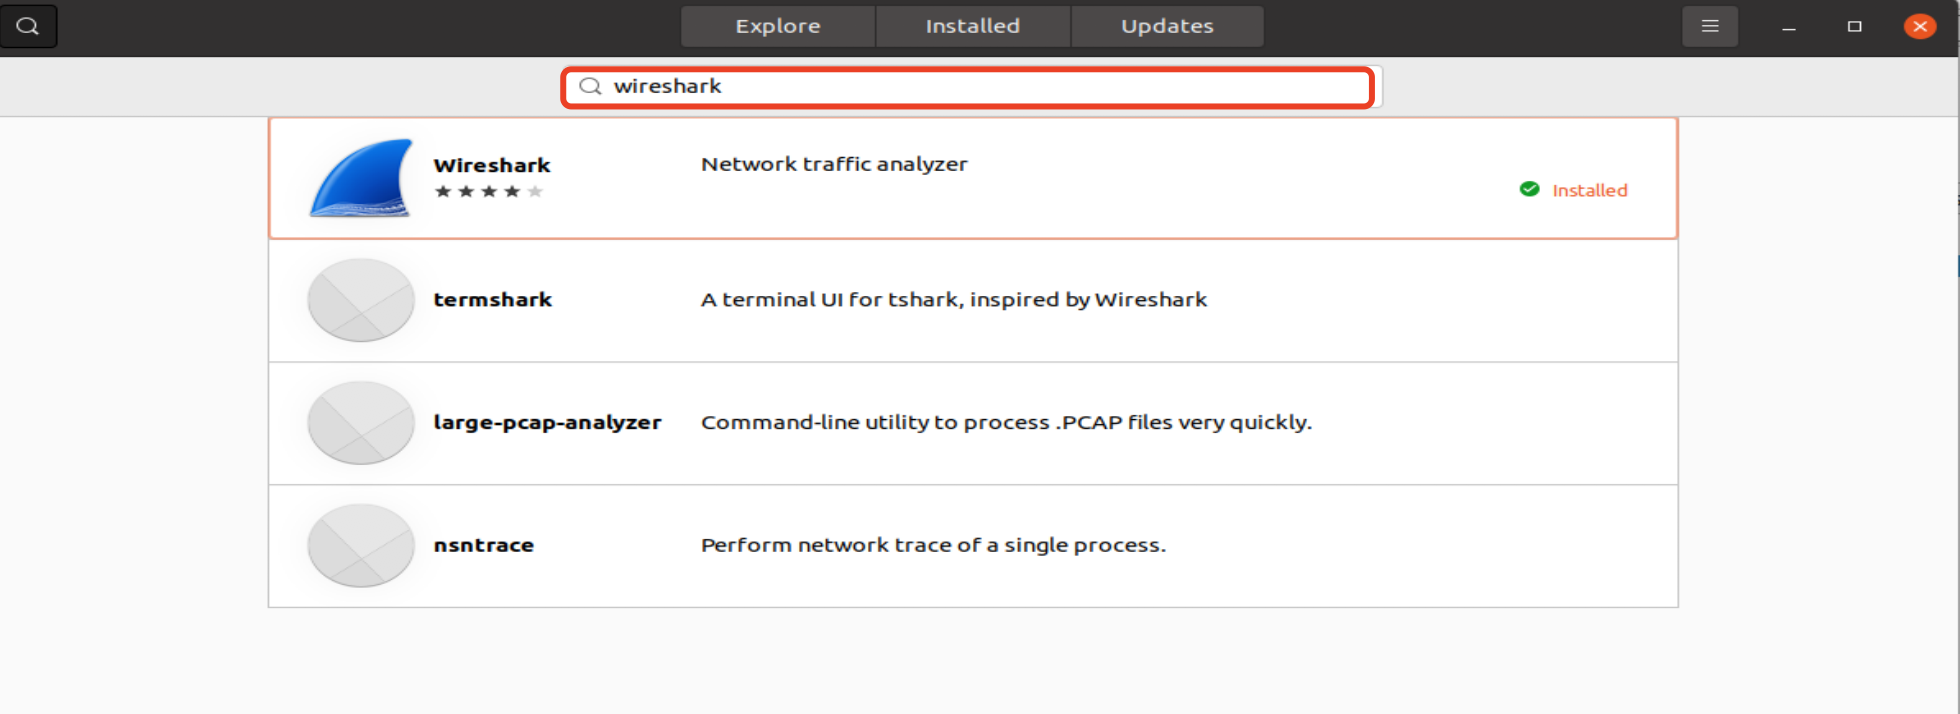The image size is (1960, 714).
Task: Click inside the search input field
Action: point(900,87)
